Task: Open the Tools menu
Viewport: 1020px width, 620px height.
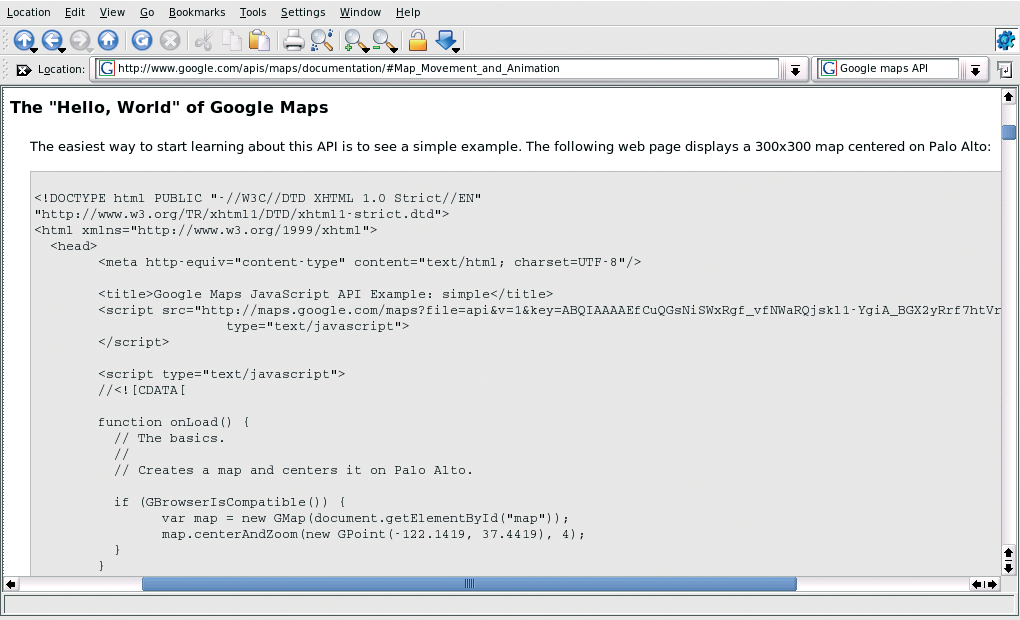Action: [253, 12]
